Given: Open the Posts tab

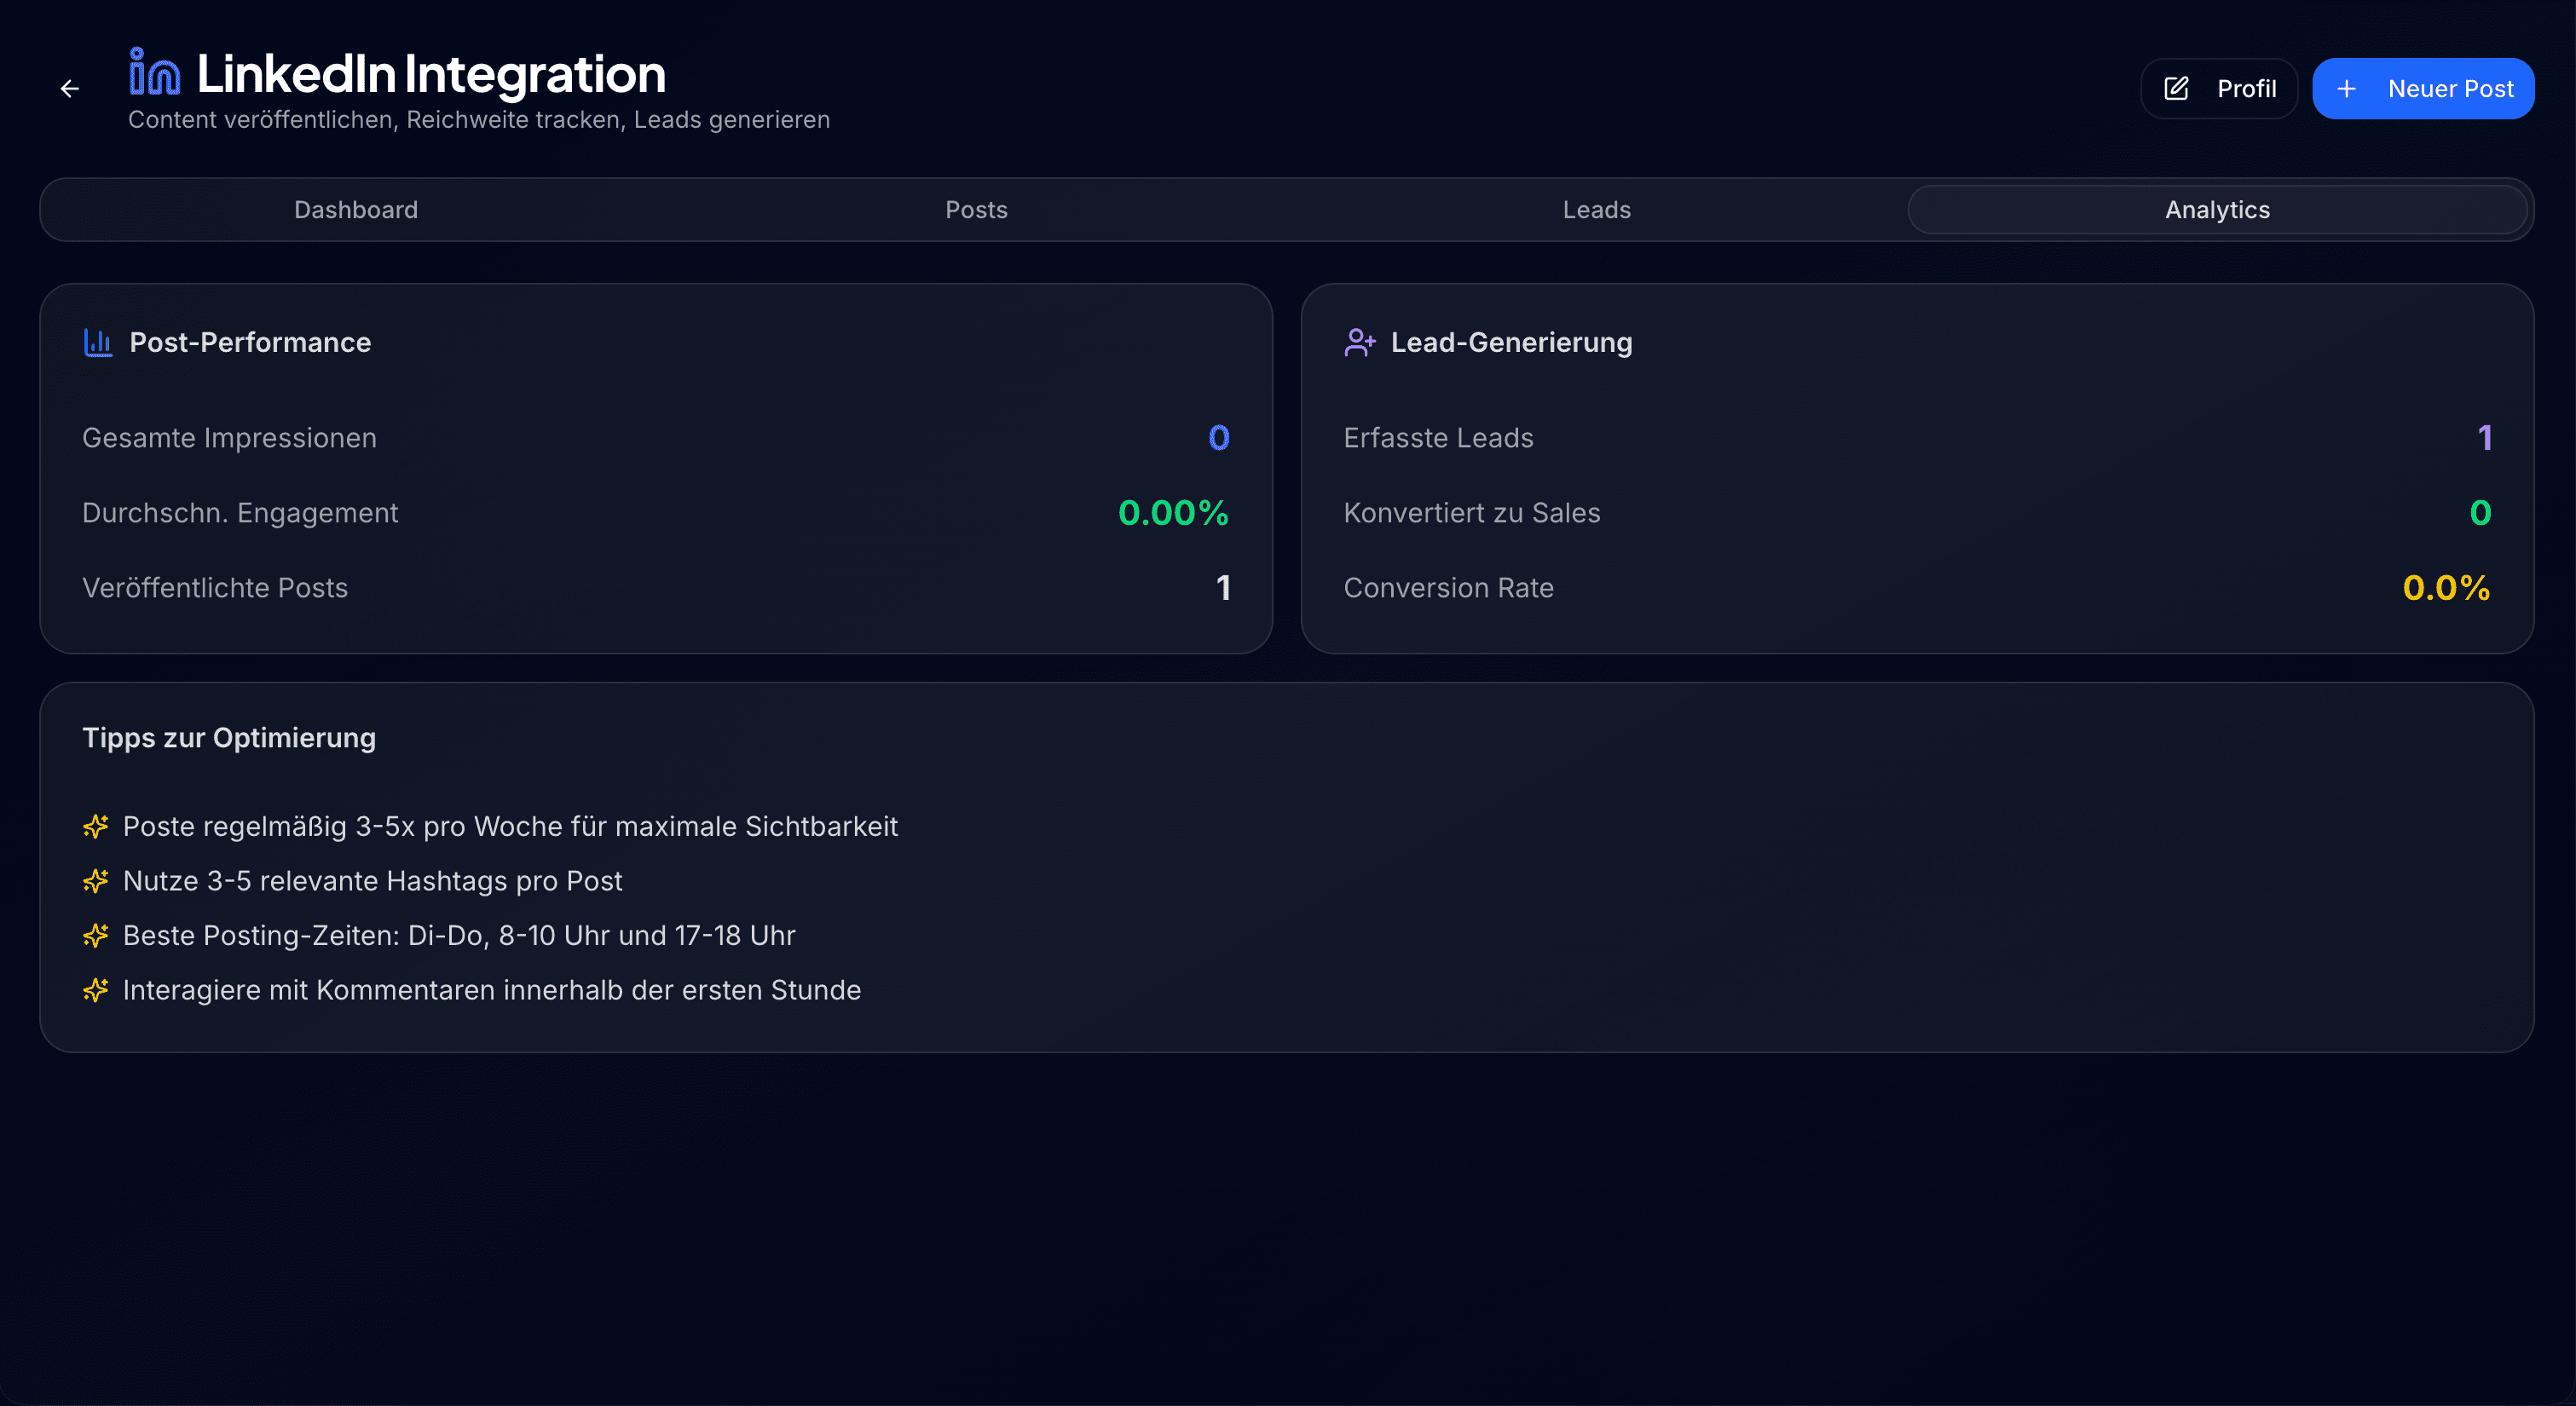Looking at the screenshot, I should pos(976,210).
